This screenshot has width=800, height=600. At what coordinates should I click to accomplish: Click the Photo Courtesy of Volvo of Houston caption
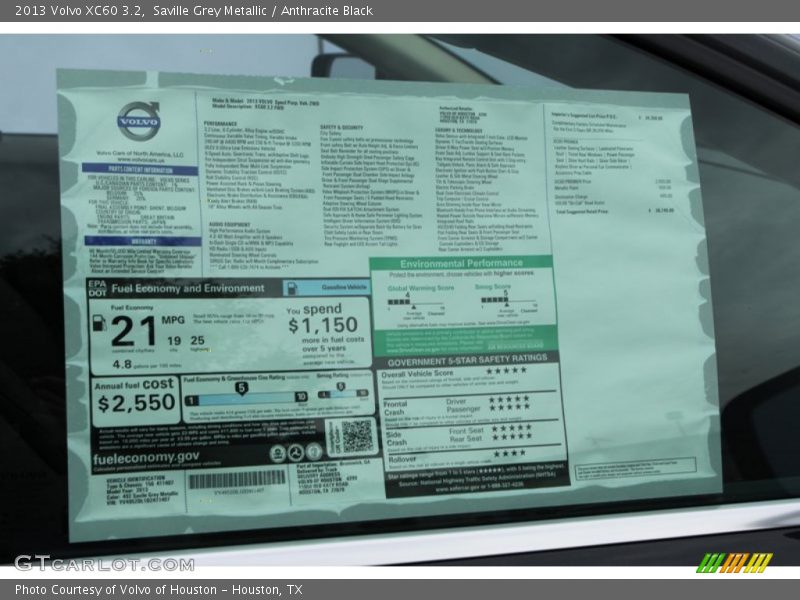158,589
